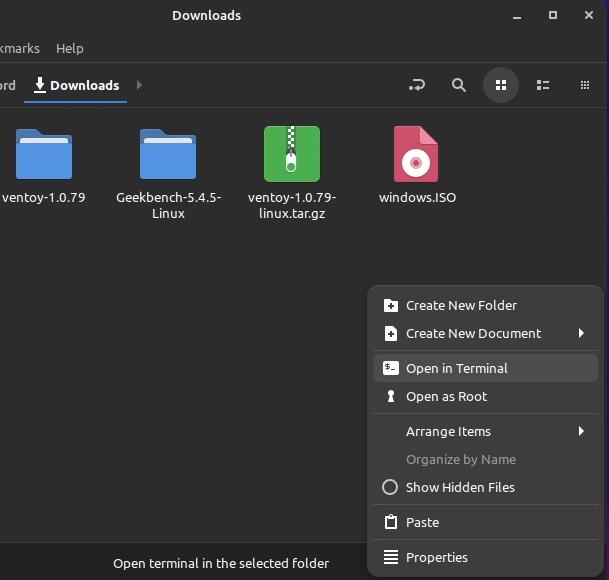
Task: Select the Downloads path bar button
Action: (x=76, y=85)
